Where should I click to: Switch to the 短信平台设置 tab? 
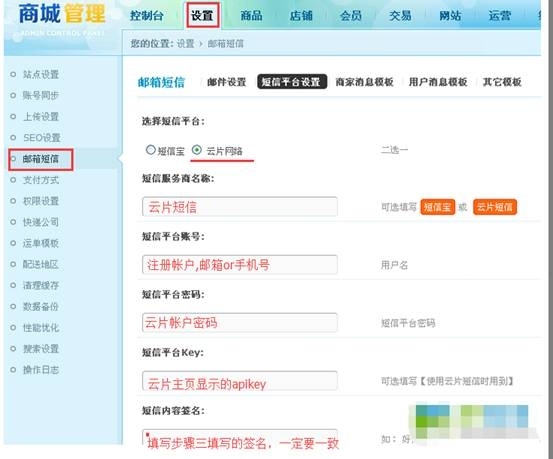coord(292,82)
